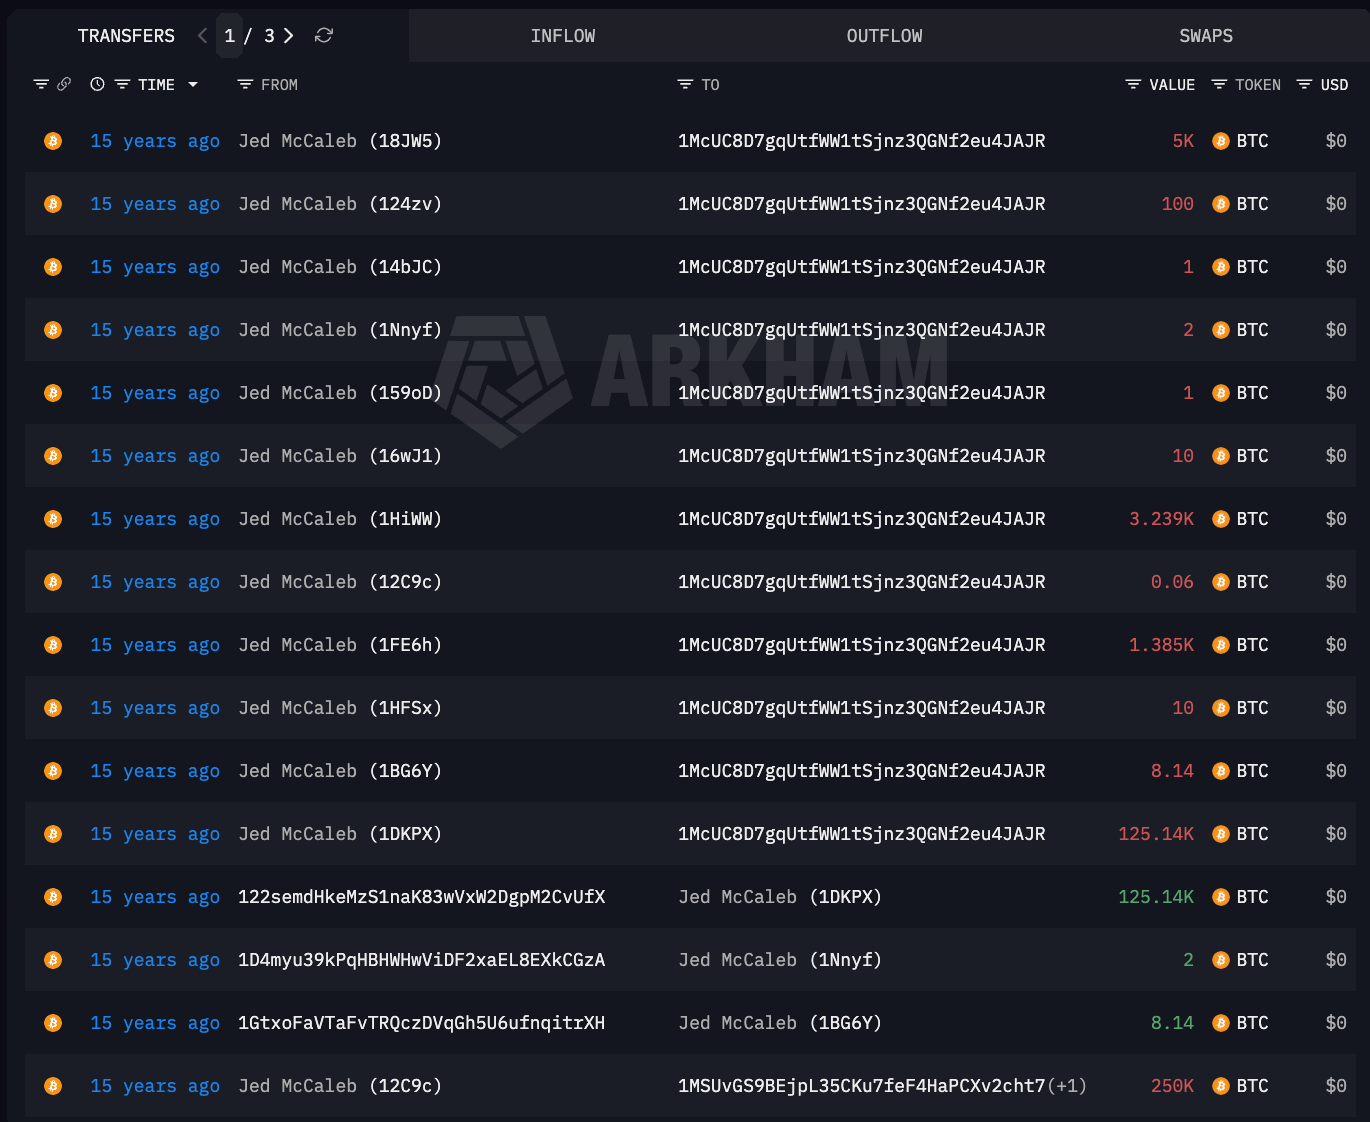Screen dimensions: 1370x1122
Task: Open timestamp link in 12C9c 0.06 row
Action: 155,582
